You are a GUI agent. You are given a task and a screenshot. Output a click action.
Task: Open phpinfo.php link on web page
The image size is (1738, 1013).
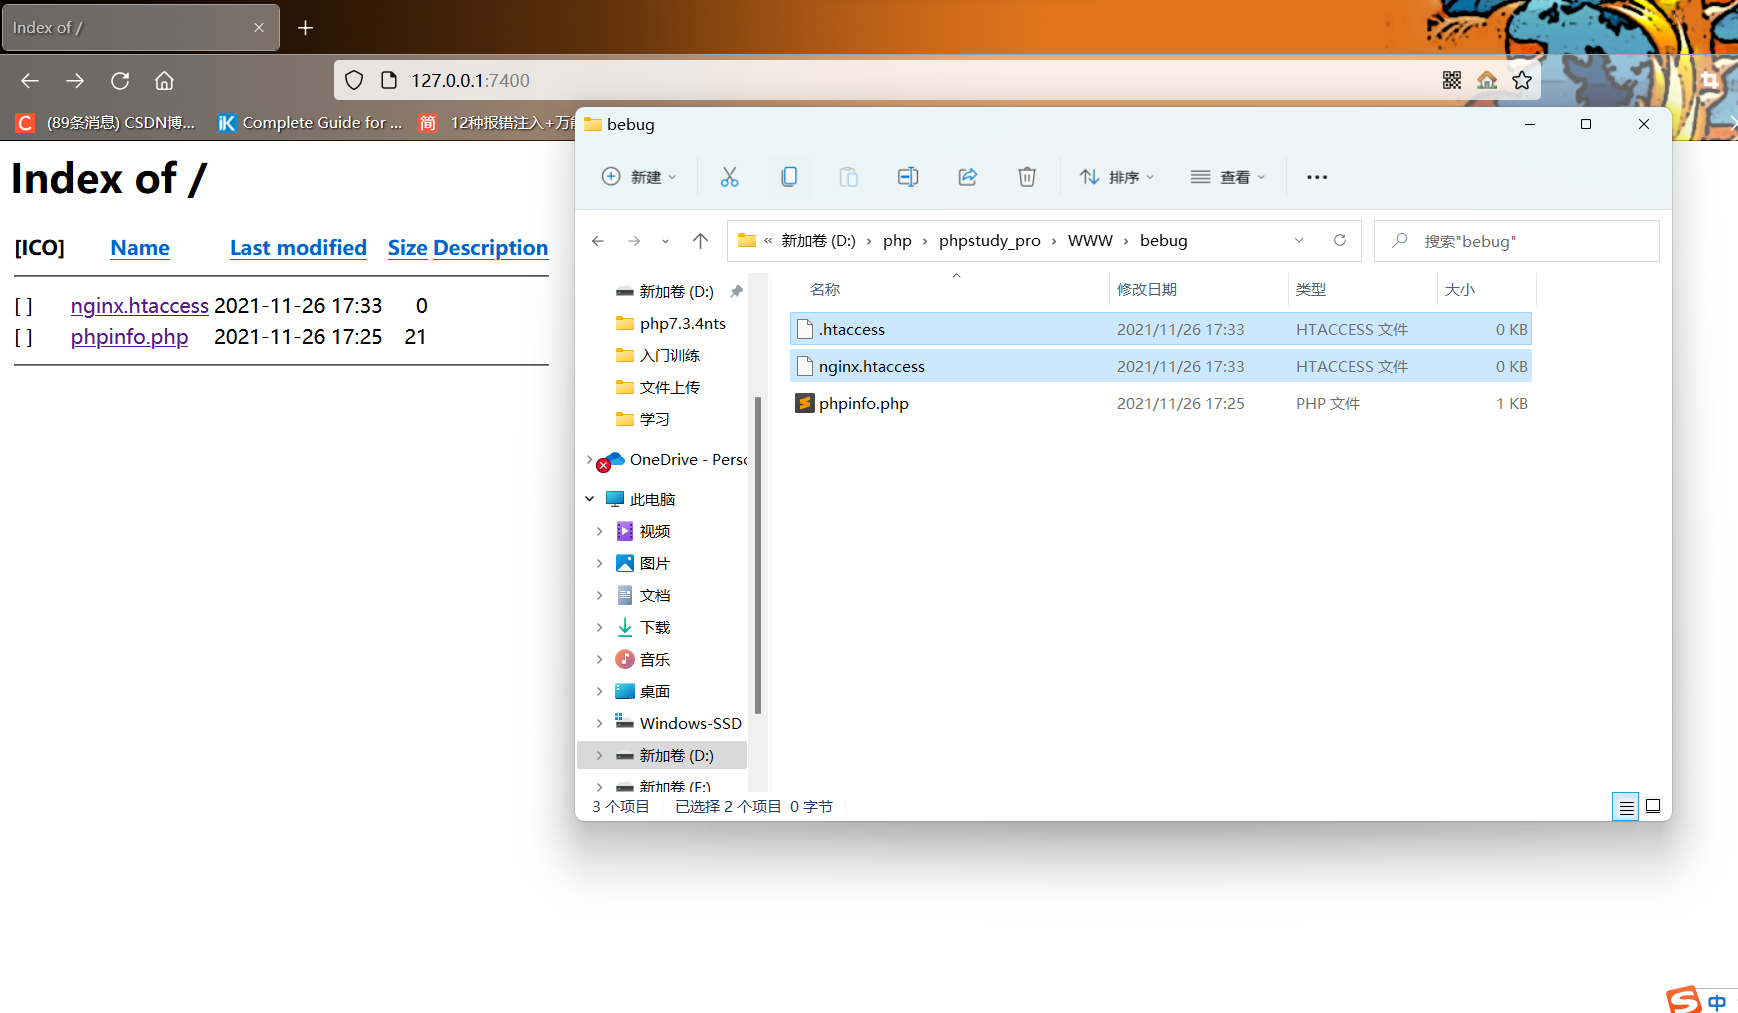tap(129, 336)
